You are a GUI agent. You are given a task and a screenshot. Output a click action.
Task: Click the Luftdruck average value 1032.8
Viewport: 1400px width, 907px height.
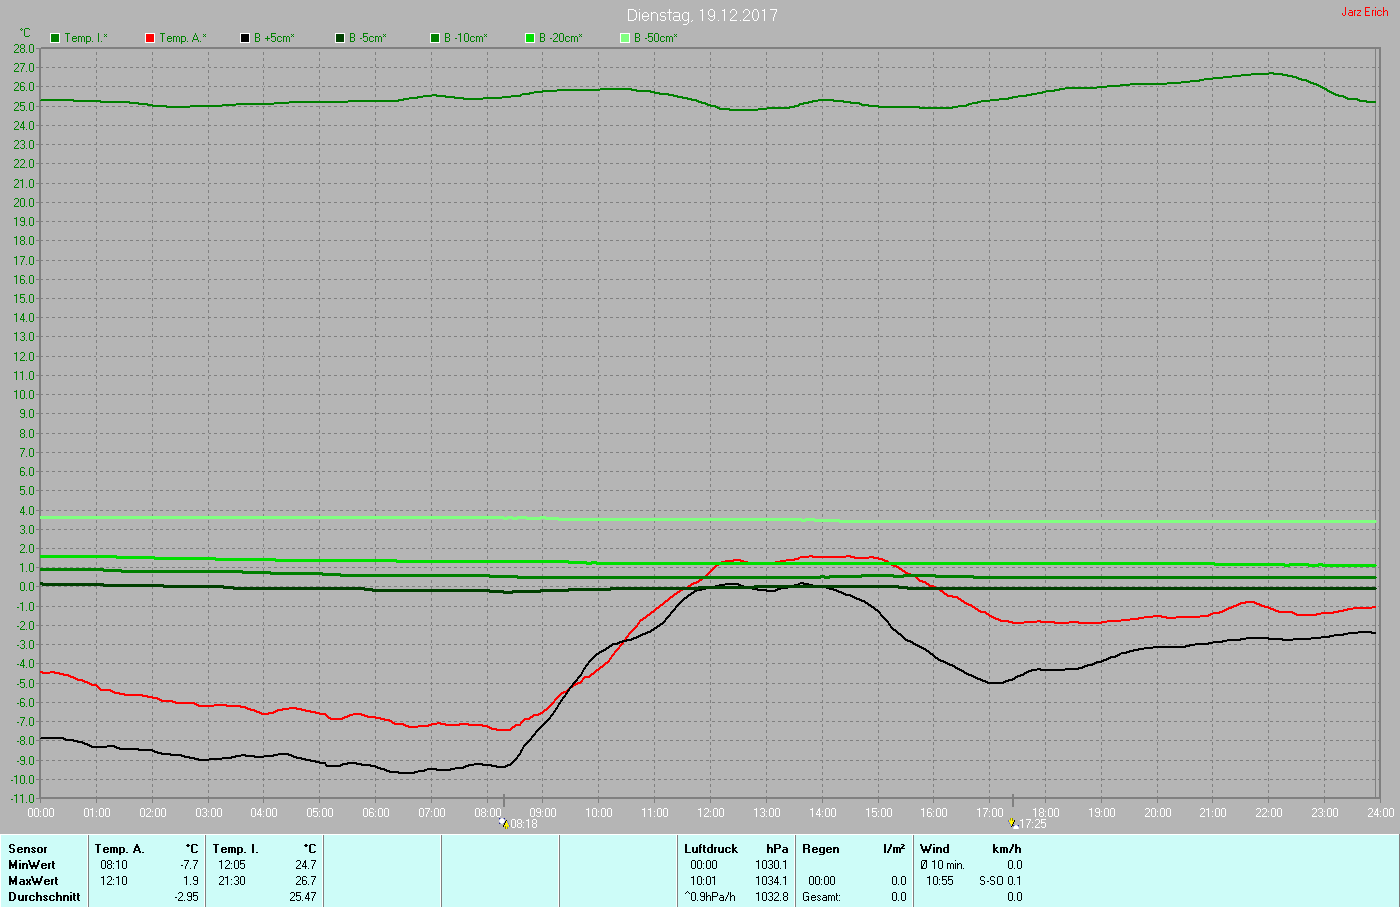point(772,897)
